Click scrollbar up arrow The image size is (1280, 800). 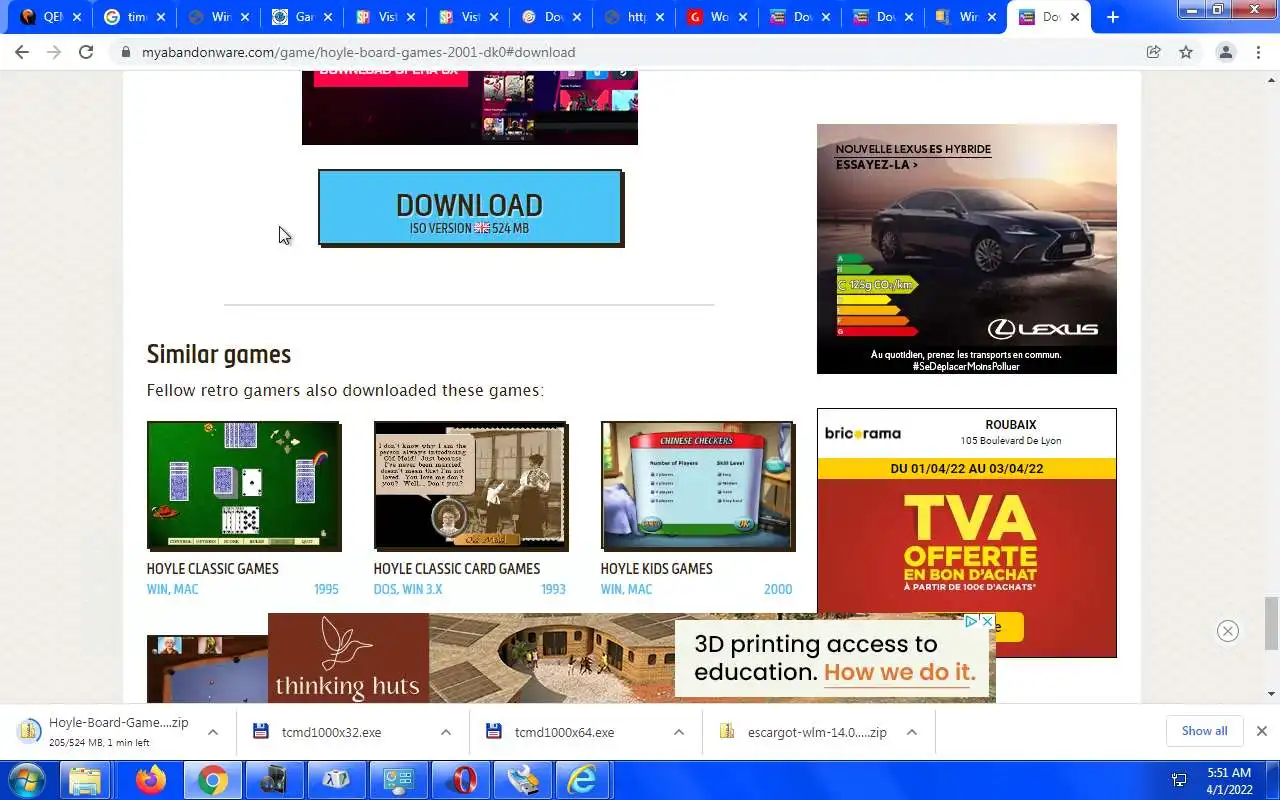[1271, 80]
